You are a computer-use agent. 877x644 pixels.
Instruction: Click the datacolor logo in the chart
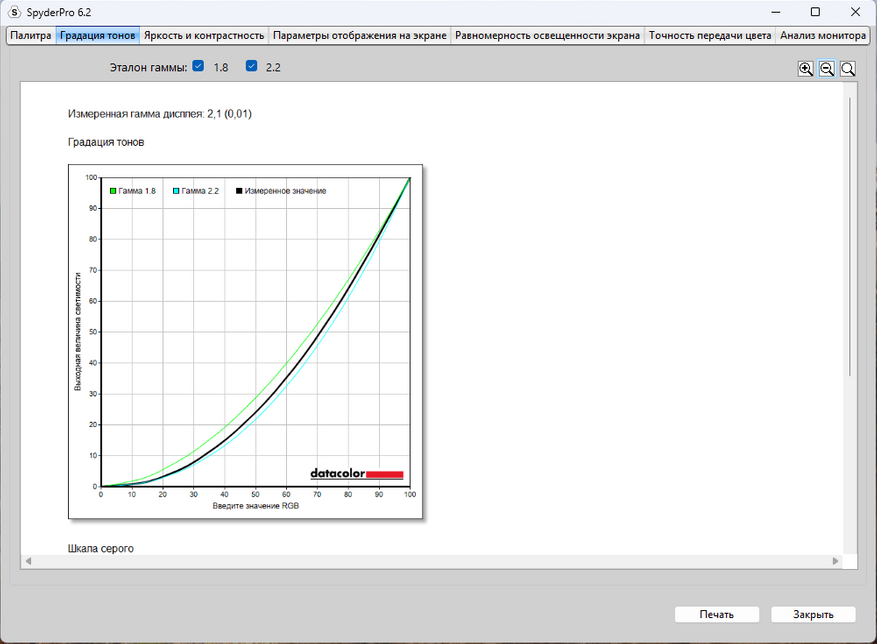click(356, 474)
